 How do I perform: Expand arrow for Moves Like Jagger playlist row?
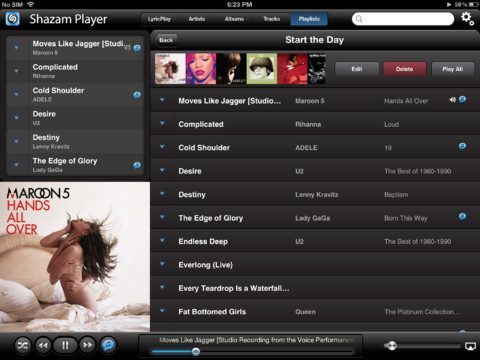click(x=162, y=100)
